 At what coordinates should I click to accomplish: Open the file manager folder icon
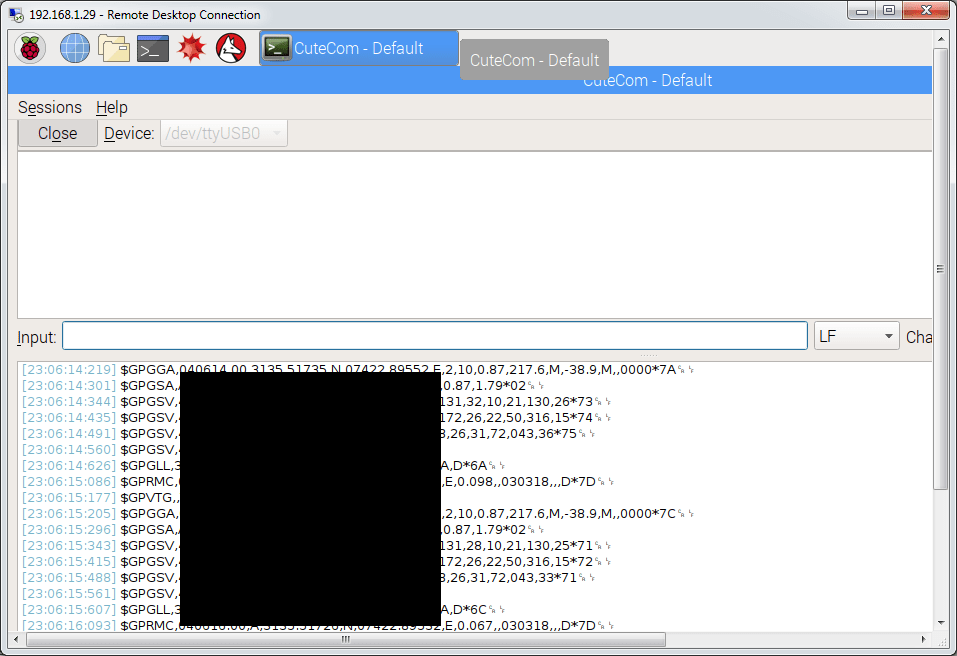coord(114,48)
